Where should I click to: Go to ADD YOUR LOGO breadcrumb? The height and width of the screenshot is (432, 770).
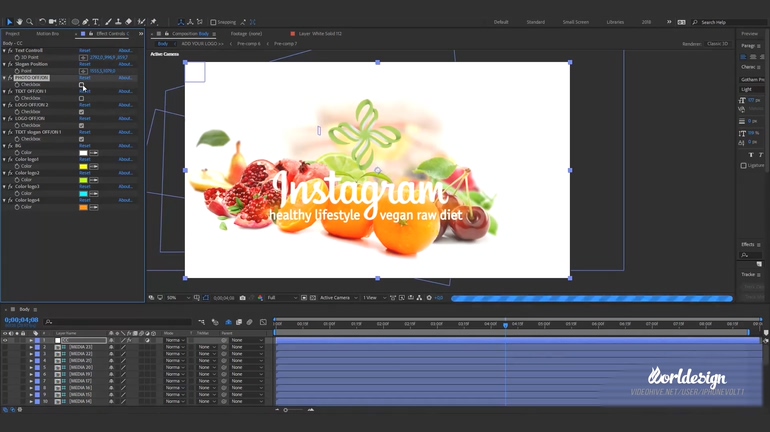(x=202, y=44)
